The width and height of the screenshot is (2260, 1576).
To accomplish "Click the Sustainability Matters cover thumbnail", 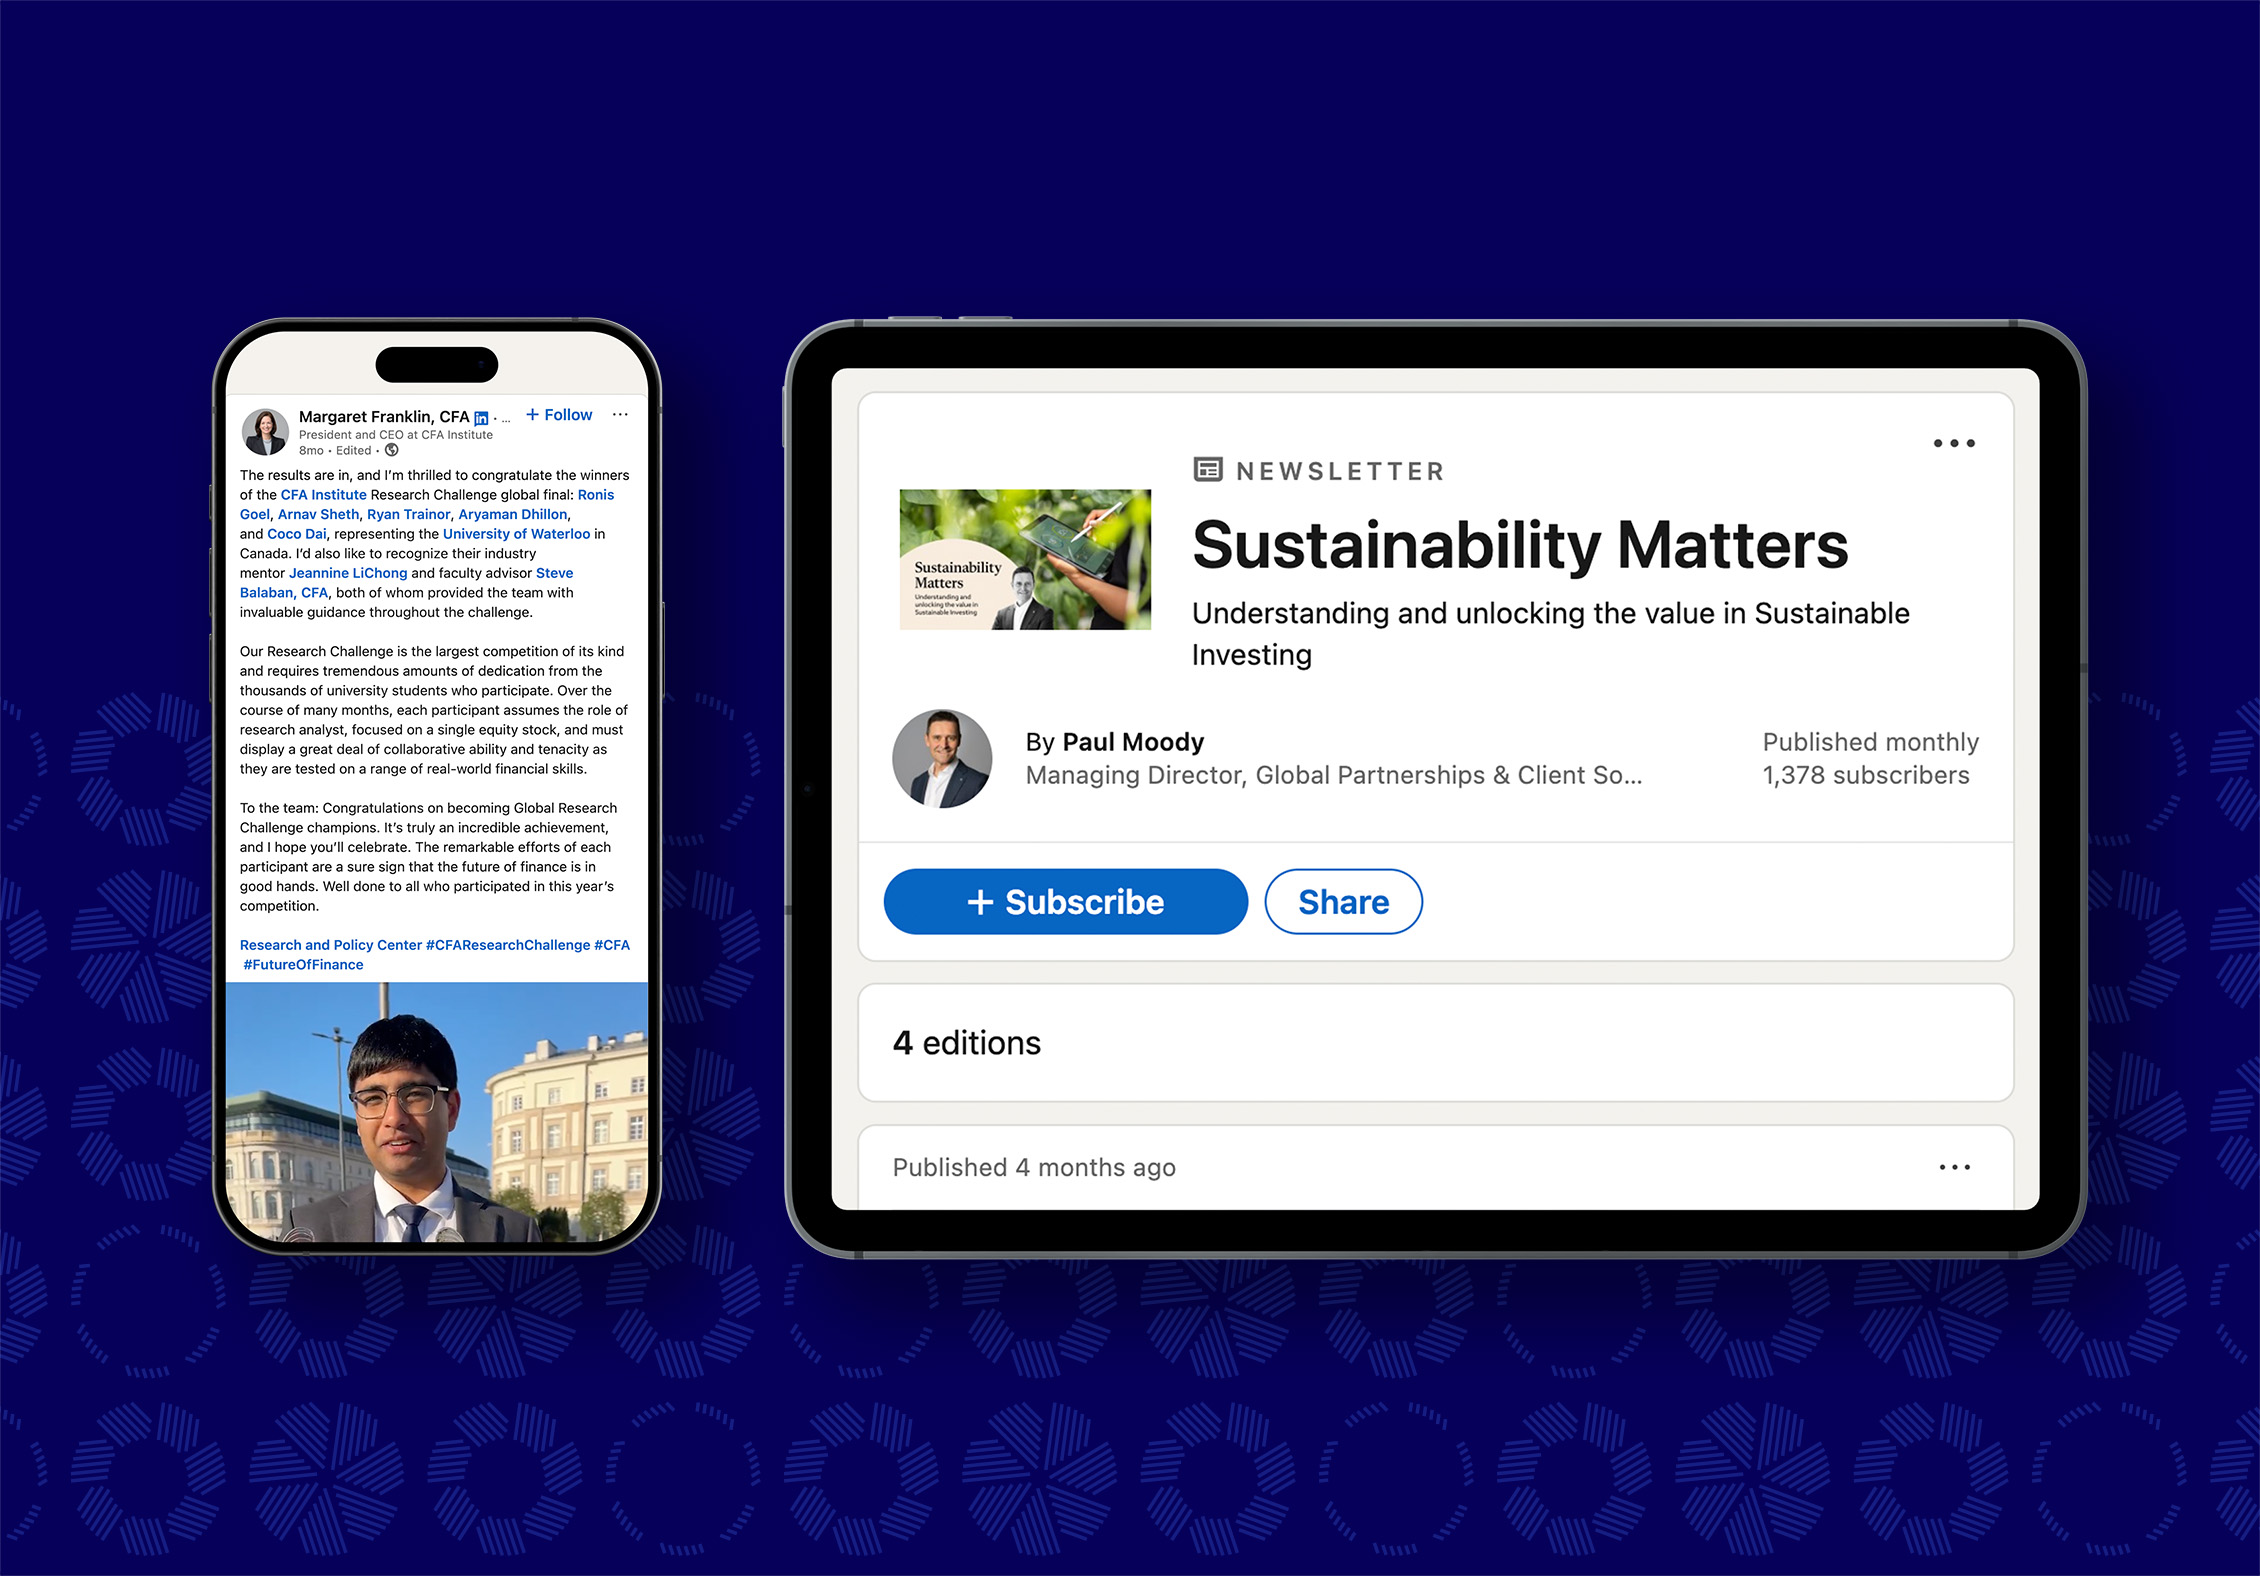I will 1025,559.
